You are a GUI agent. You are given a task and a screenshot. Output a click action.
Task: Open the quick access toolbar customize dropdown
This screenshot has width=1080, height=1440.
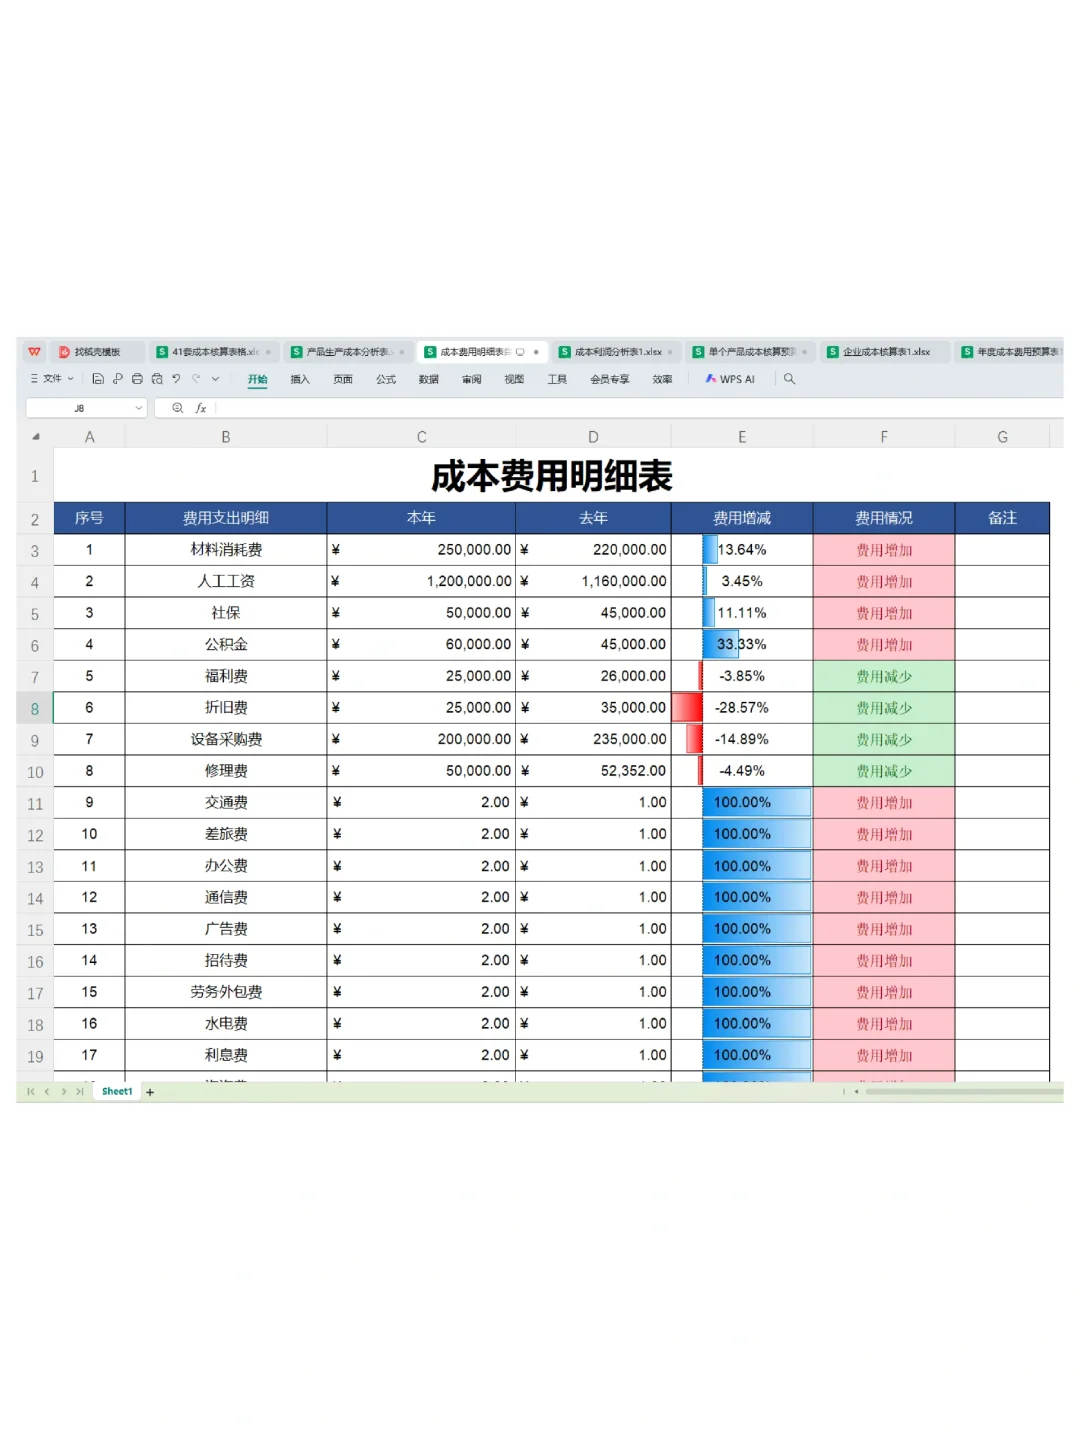[x=214, y=379]
